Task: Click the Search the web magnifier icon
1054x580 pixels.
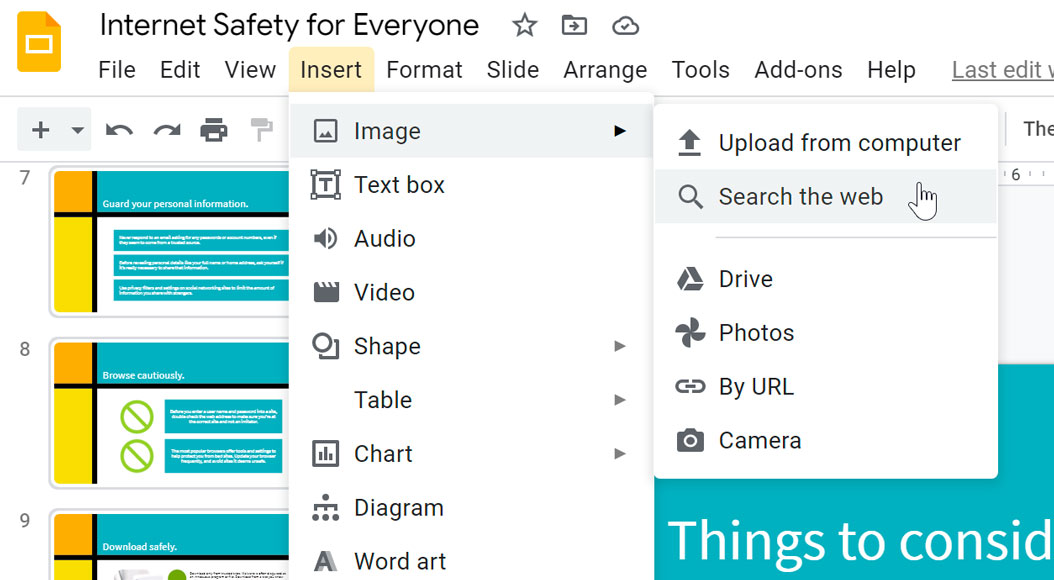Action: [x=689, y=196]
